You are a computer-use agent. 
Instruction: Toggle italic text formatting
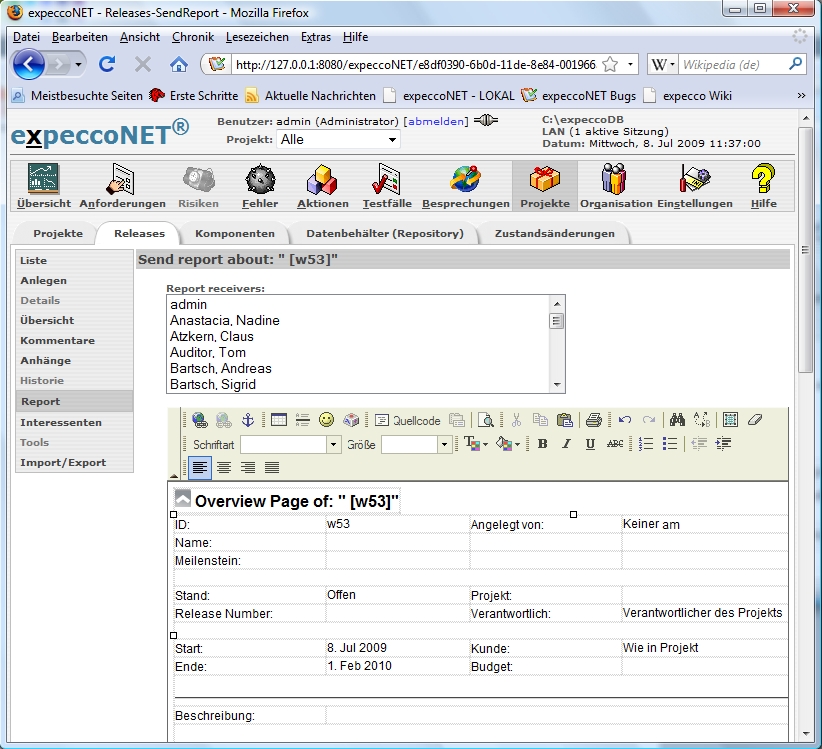point(566,444)
